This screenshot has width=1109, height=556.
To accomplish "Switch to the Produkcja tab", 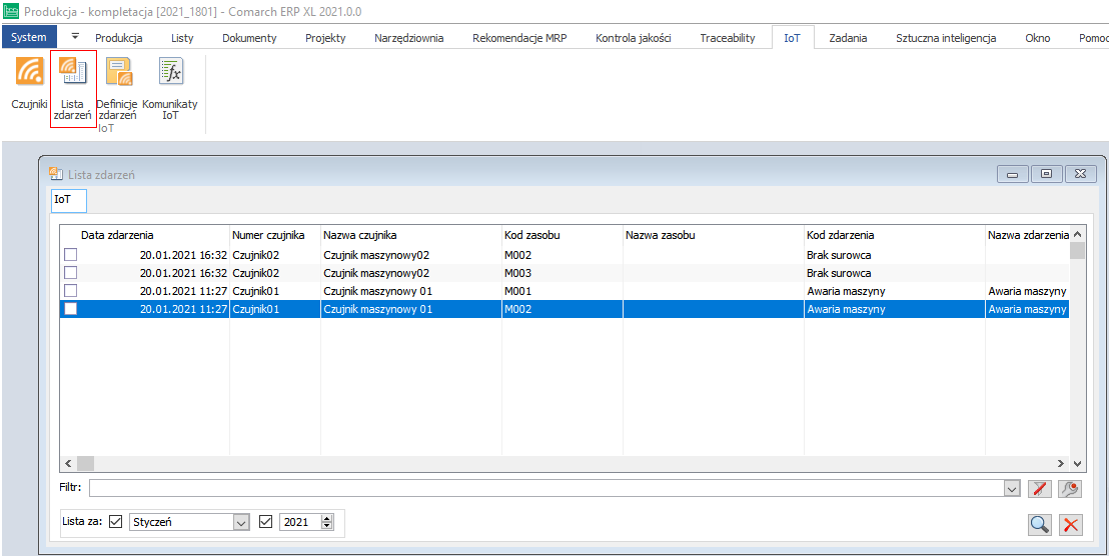I will pyautogui.click(x=119, y=38).
